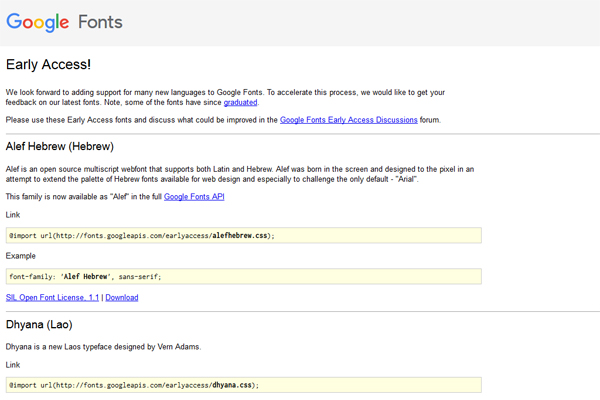Click 'Dhyana is a new Laos typeface' text
Viewport: 600px width, 400px height.
click(x=103, y=347)
